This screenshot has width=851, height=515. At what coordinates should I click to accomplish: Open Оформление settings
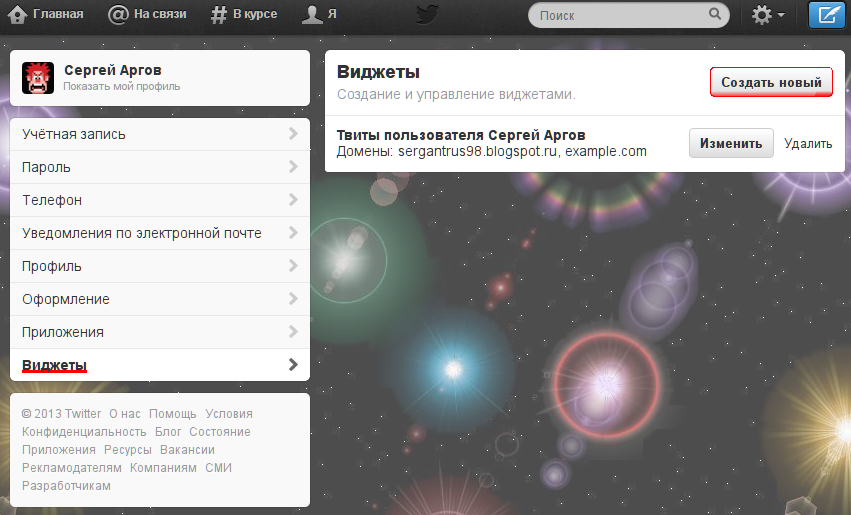pos(160,299)
